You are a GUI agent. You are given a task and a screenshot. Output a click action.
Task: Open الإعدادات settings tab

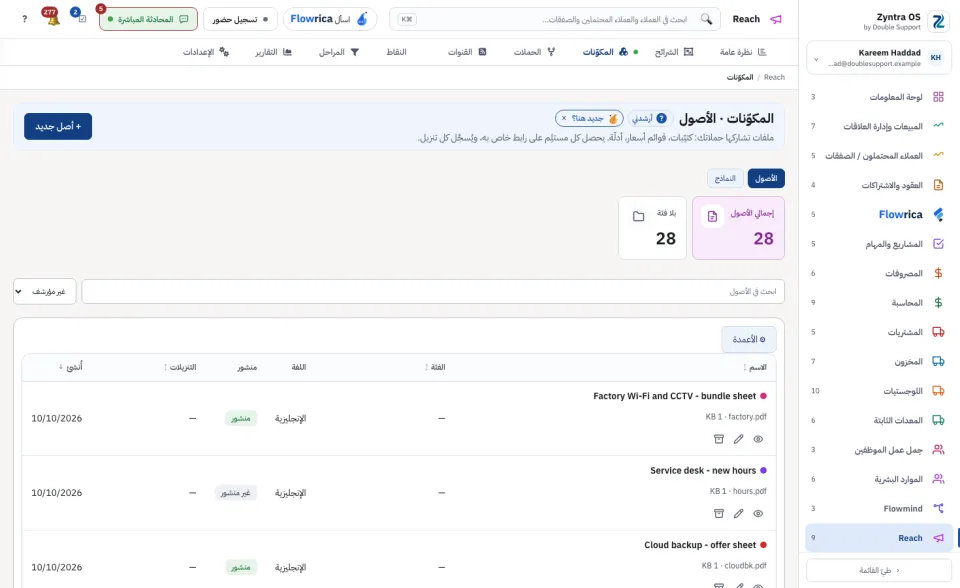click(x=206, y=52)
